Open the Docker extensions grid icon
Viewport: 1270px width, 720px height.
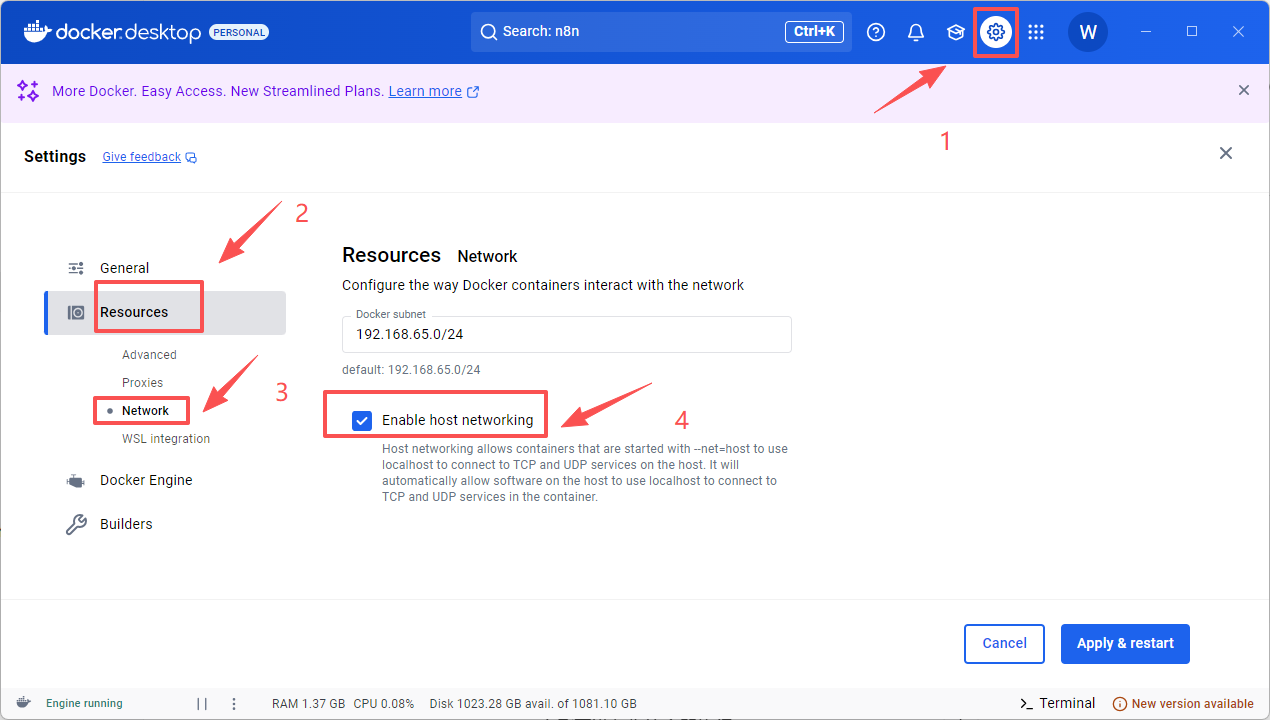[x=1036, y=32]
